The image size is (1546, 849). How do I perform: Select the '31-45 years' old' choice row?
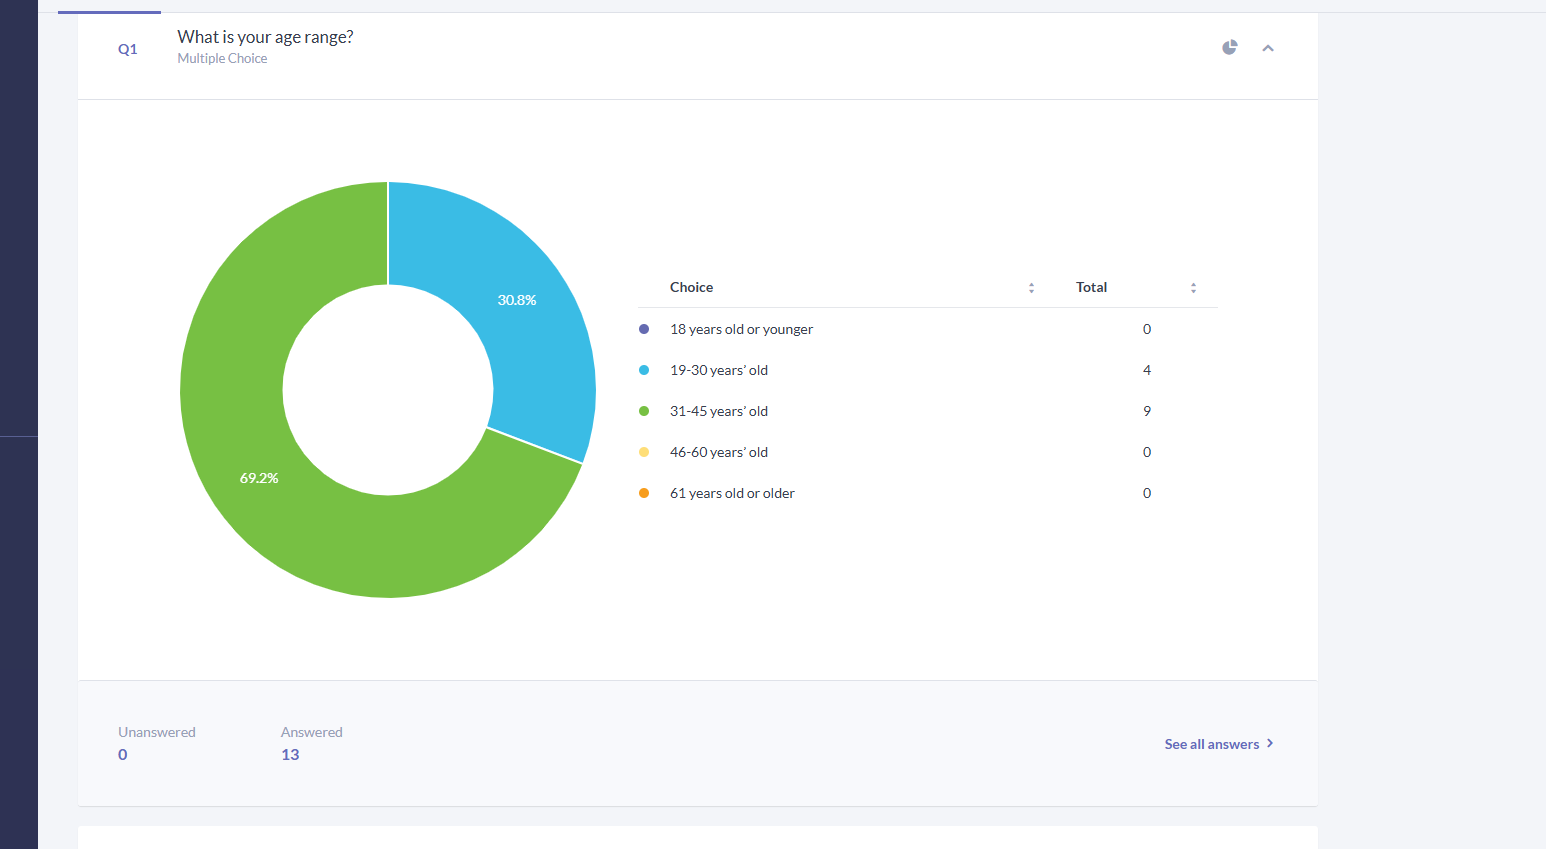(927, 411)
